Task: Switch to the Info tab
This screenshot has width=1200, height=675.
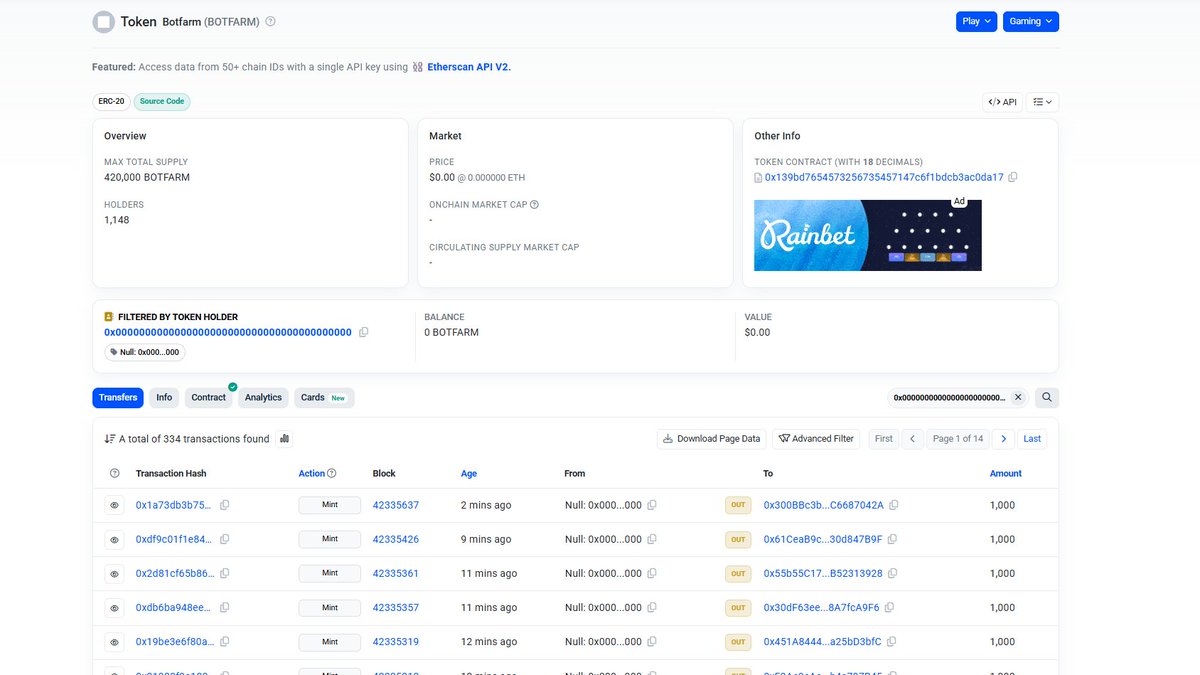Action: 164,397
